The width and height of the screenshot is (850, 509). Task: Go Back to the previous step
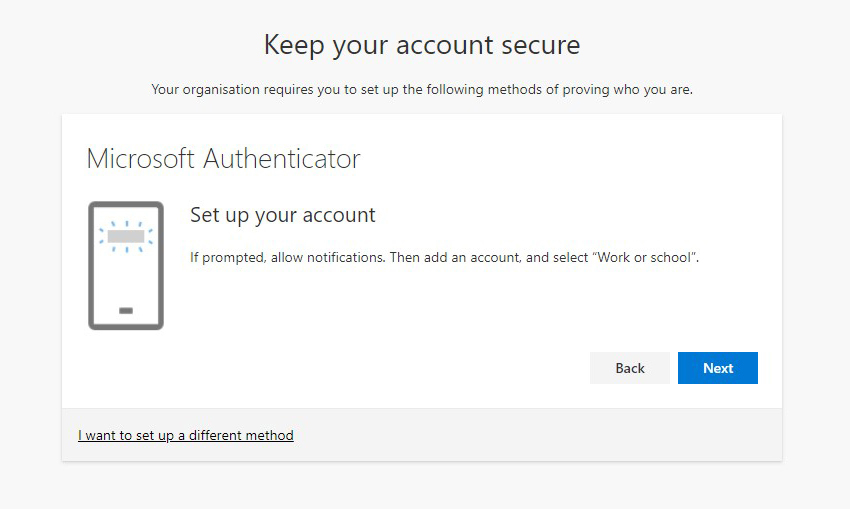(630, 368)
